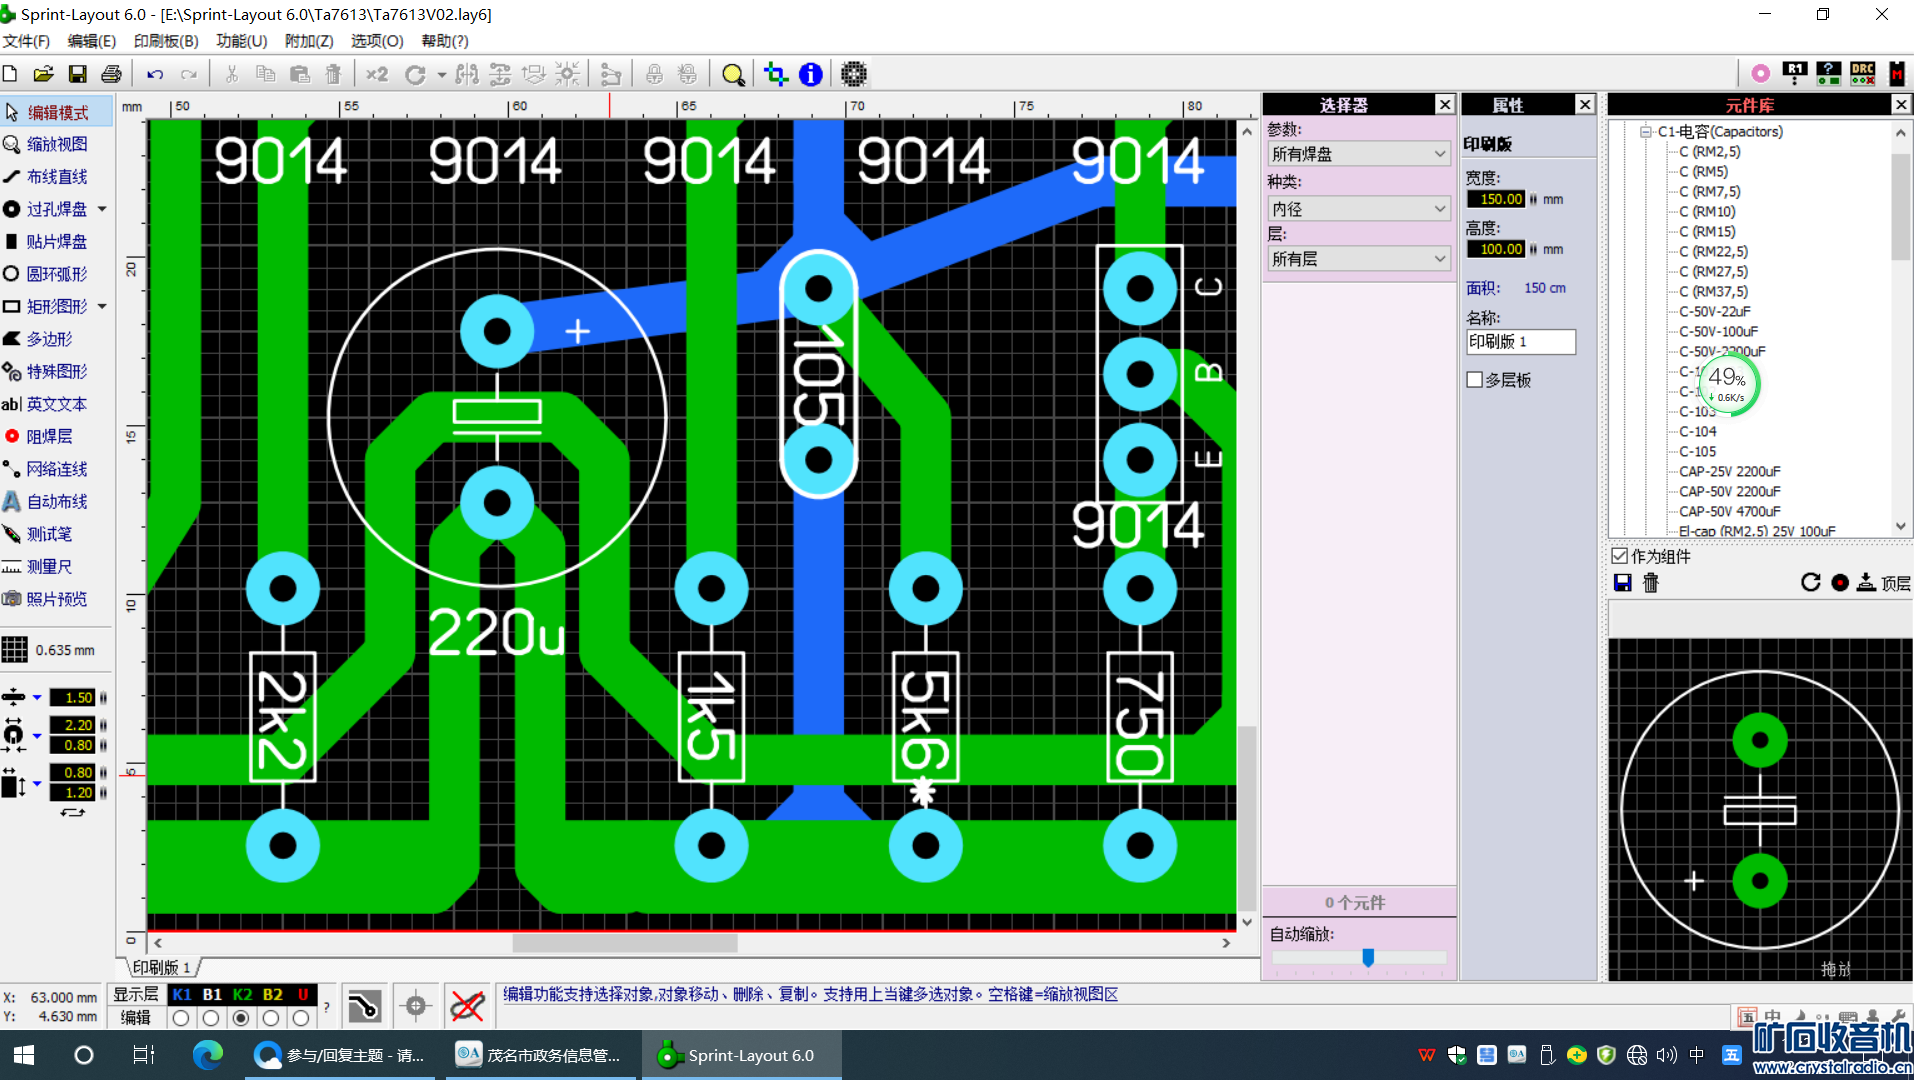Swap SMD pad width and height arrows

tap(73, 813)
